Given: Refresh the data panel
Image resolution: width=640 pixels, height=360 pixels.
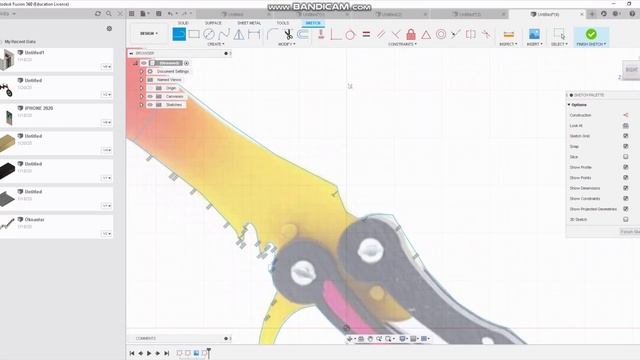Looking at the screenshot, I should 98,13.
